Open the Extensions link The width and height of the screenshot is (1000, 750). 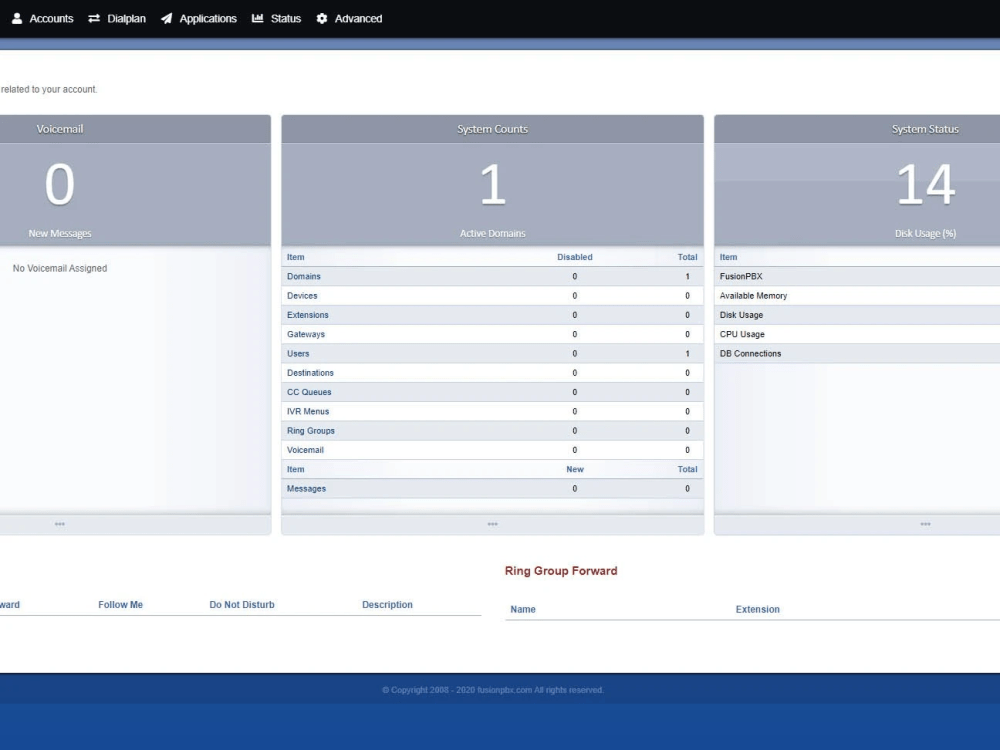click(308, 315)
